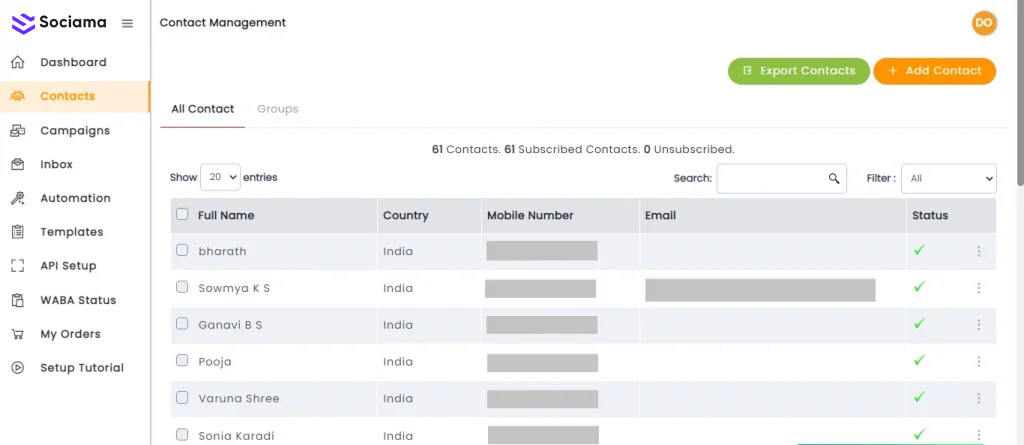Click the page vertical scrollbar

pos(1019,100)
